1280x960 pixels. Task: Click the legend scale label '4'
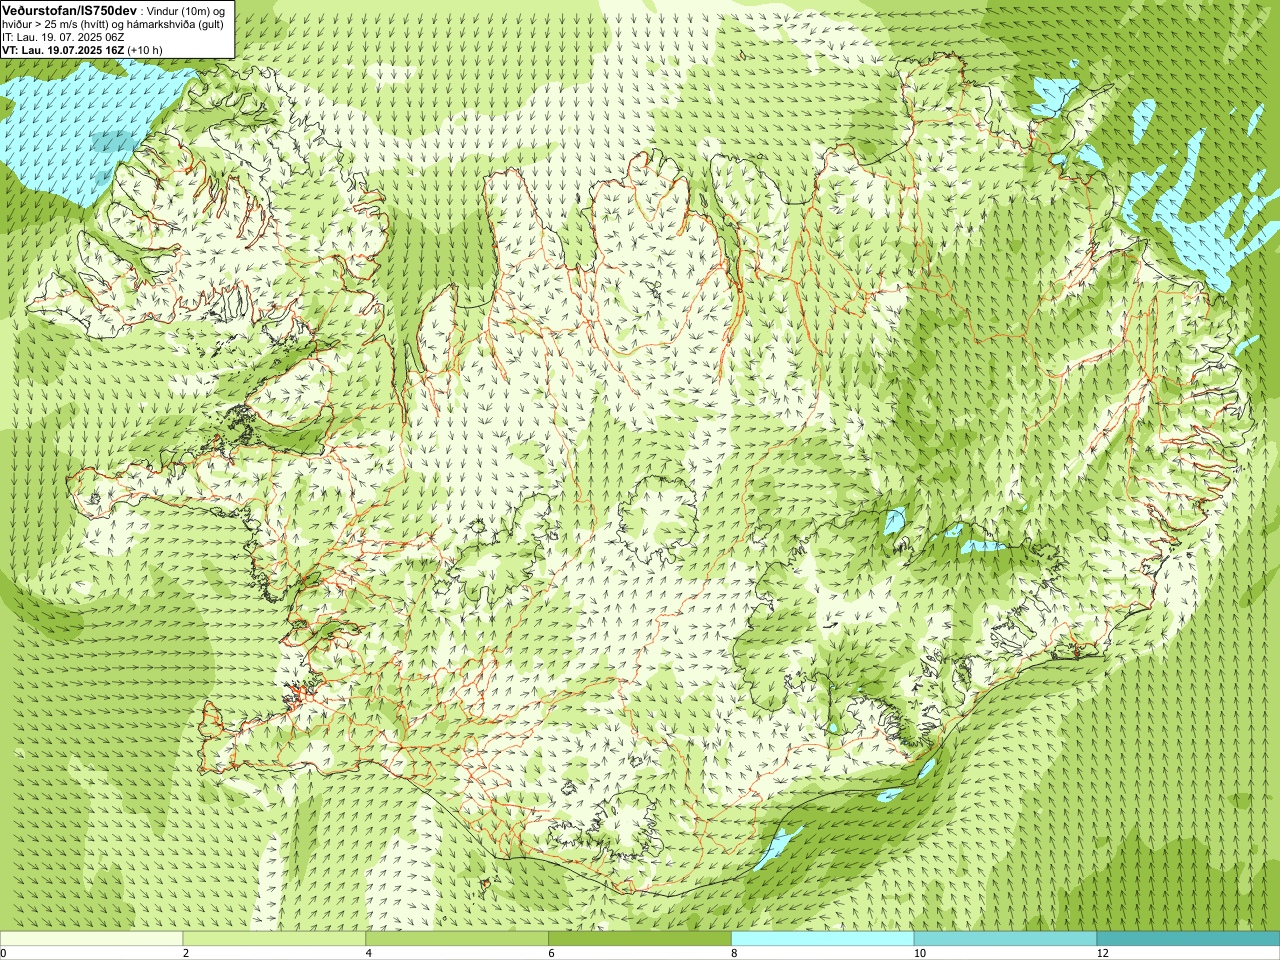pos(369,953)
